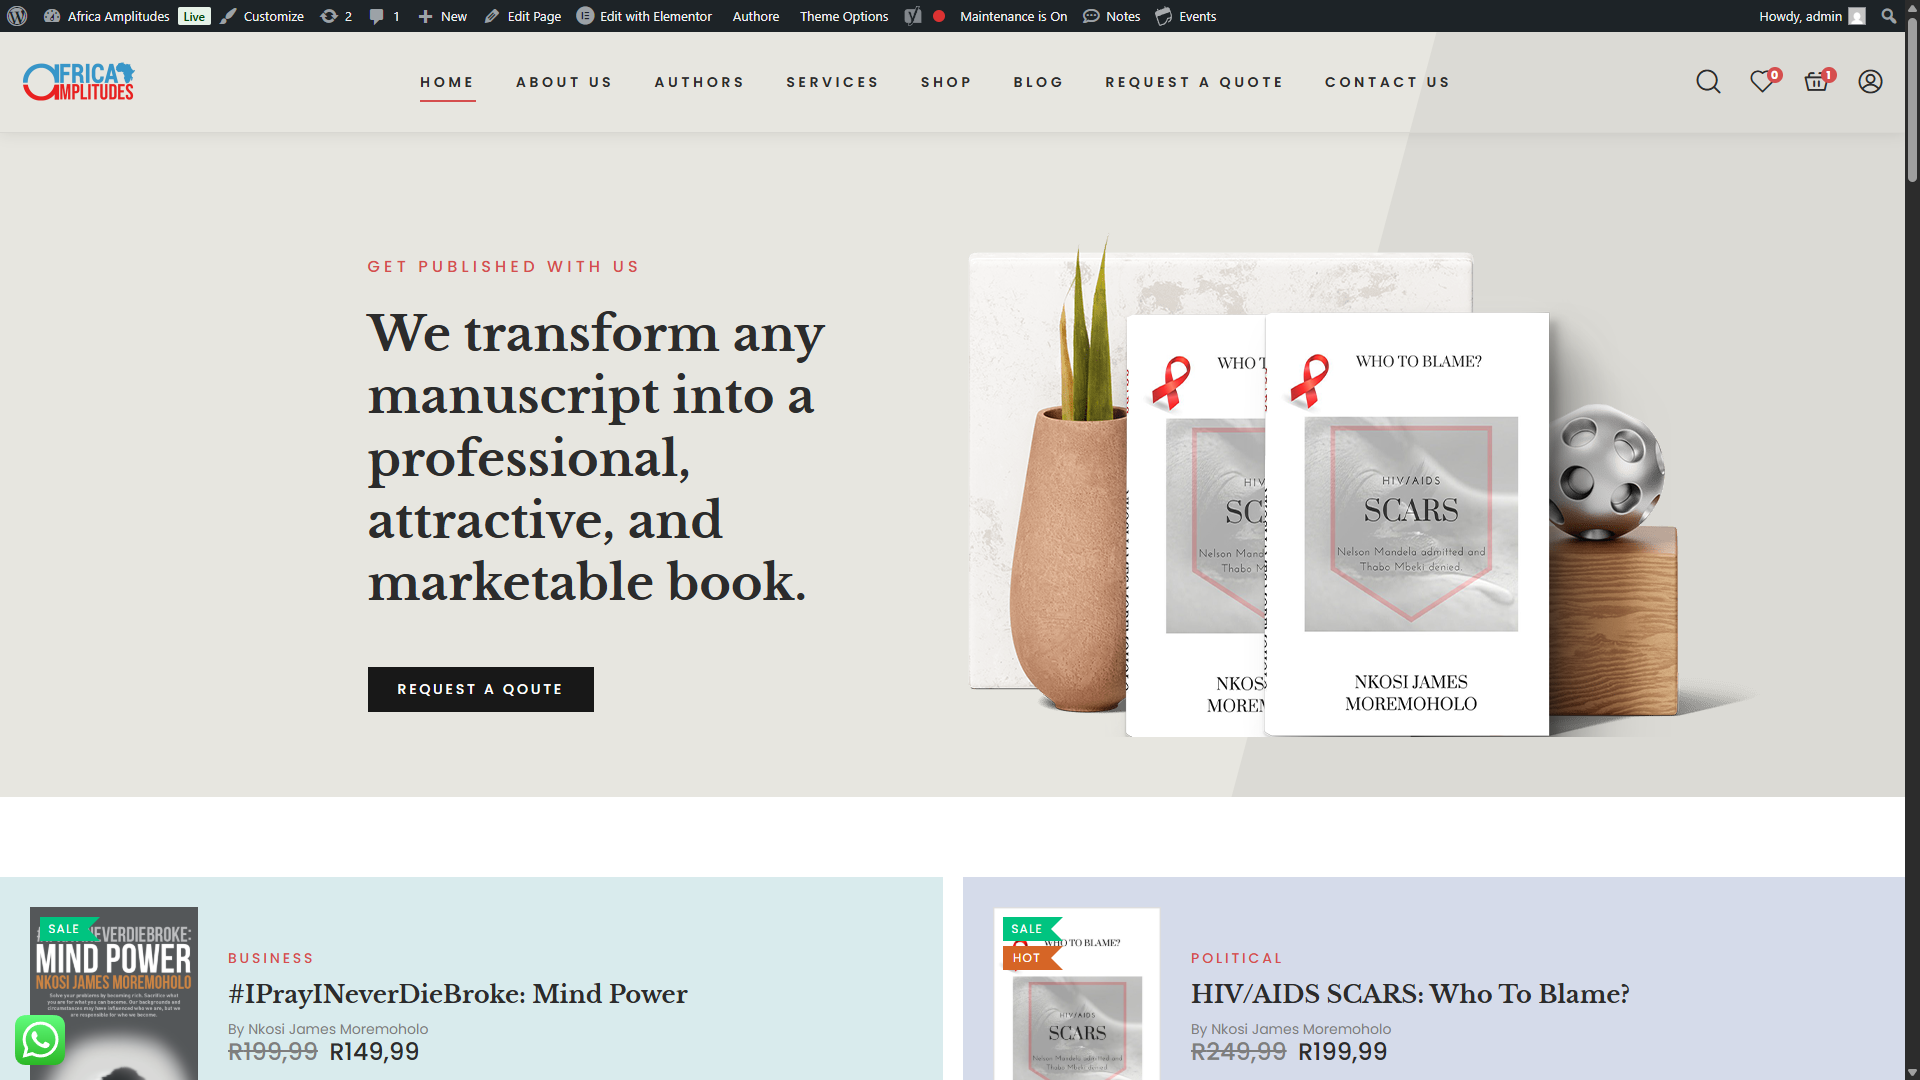Open the shopping cart basket icon
1920x1080 pixels.
tap(1816, 82)
